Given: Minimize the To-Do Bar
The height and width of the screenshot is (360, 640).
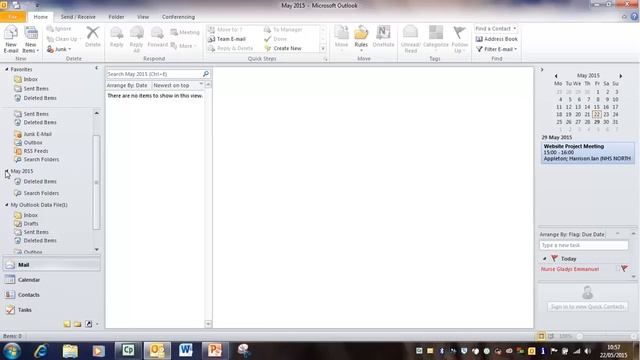Looking at the screenshot, I should click(x=542, y=69).
